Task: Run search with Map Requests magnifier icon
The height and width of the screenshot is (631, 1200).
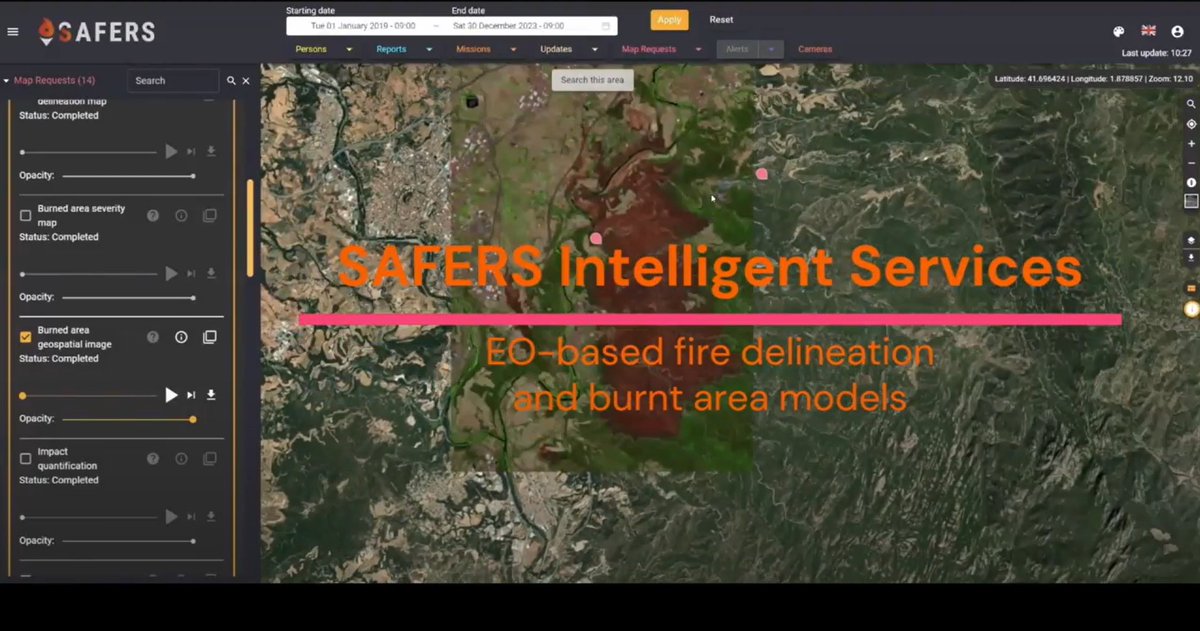Action: [x=231, y=81]
